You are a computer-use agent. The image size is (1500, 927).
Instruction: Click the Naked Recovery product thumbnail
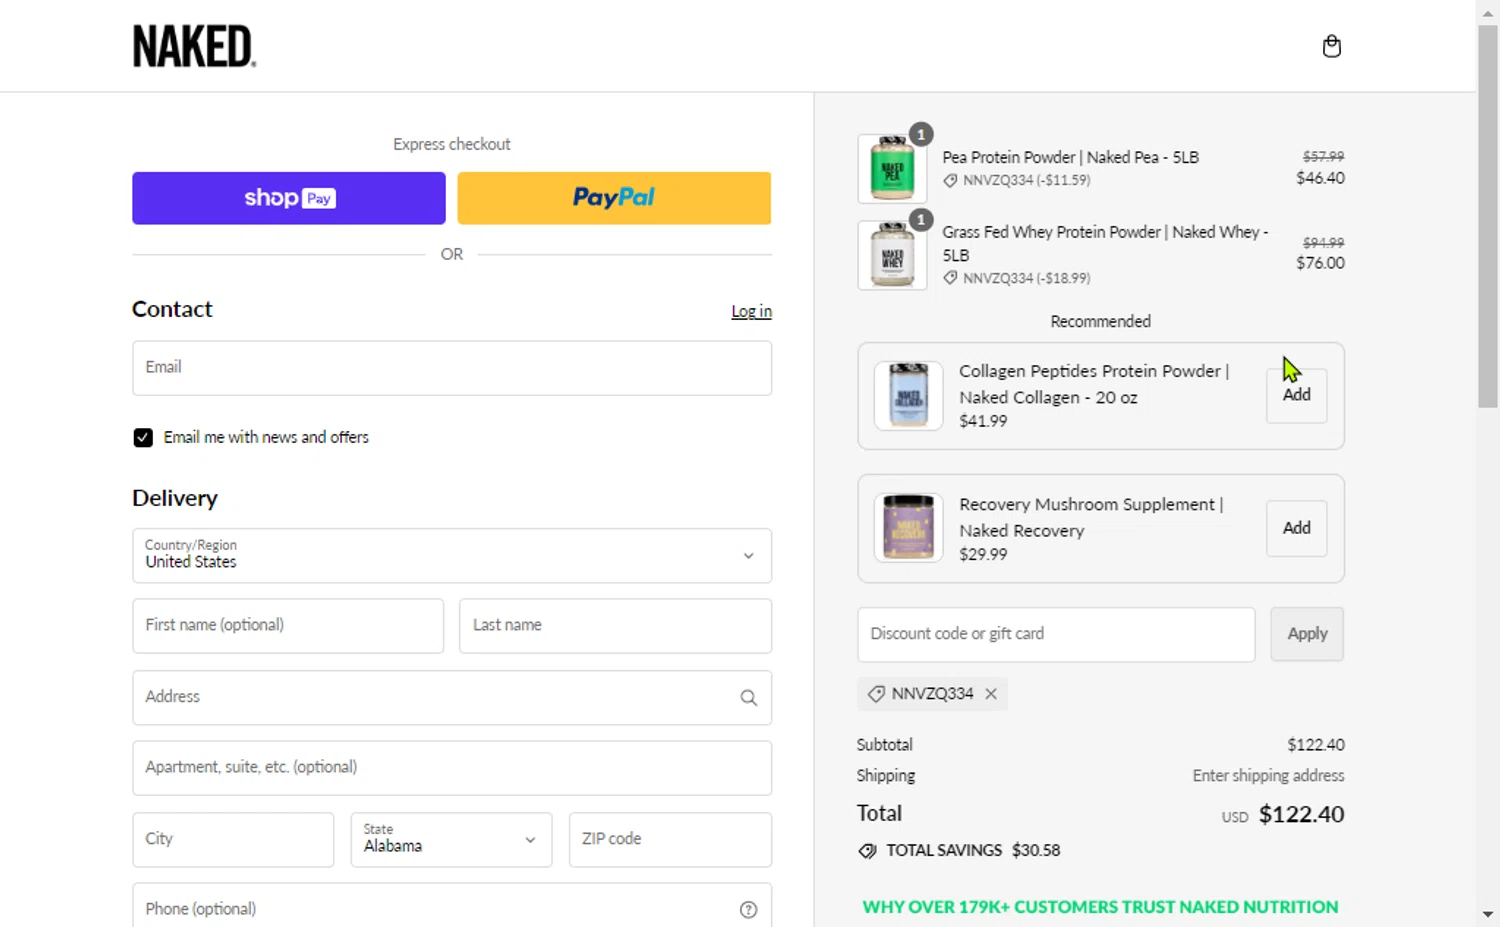click(908, 528)
